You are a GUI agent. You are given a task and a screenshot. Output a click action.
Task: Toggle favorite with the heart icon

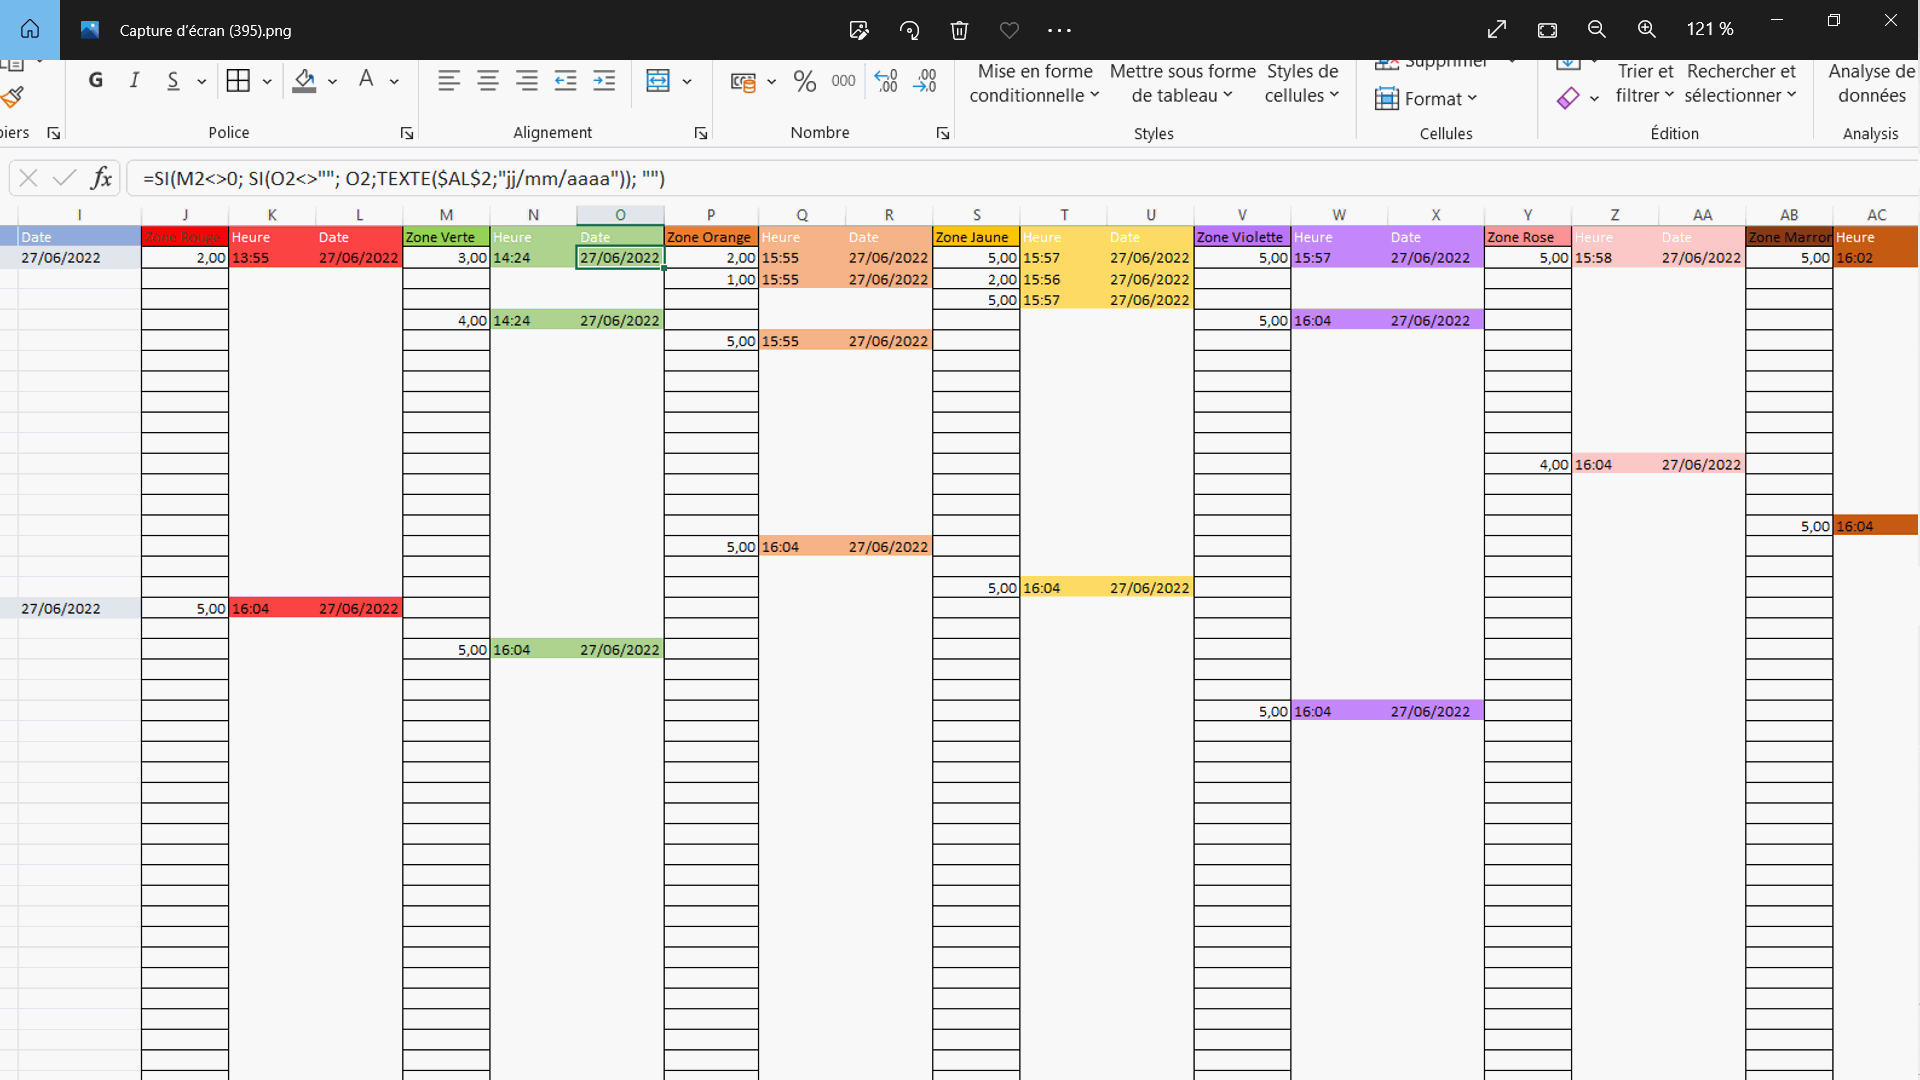pyautogui.click(x=1009, y=30)
